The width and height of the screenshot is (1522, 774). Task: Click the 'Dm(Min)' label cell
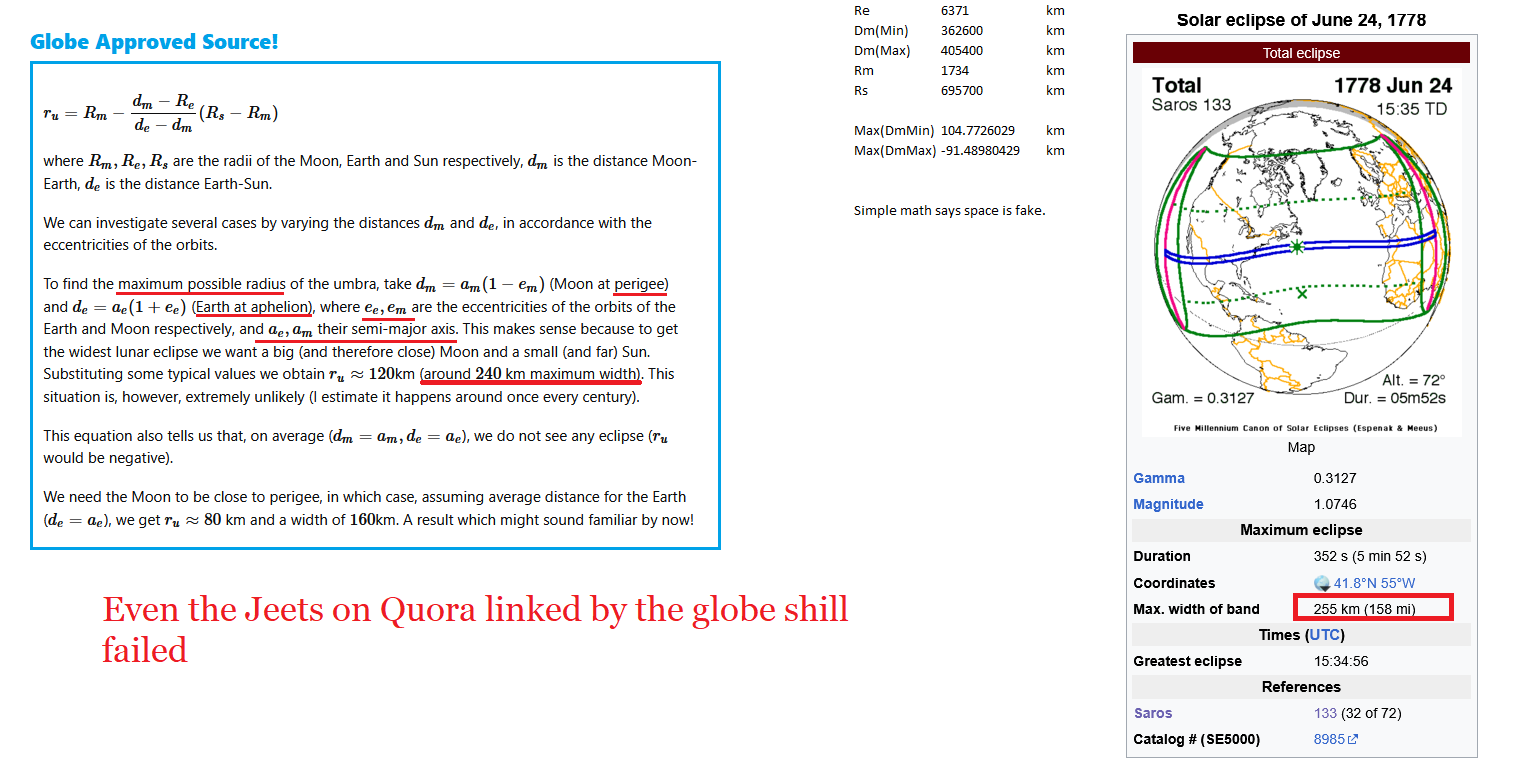(881, 31)
